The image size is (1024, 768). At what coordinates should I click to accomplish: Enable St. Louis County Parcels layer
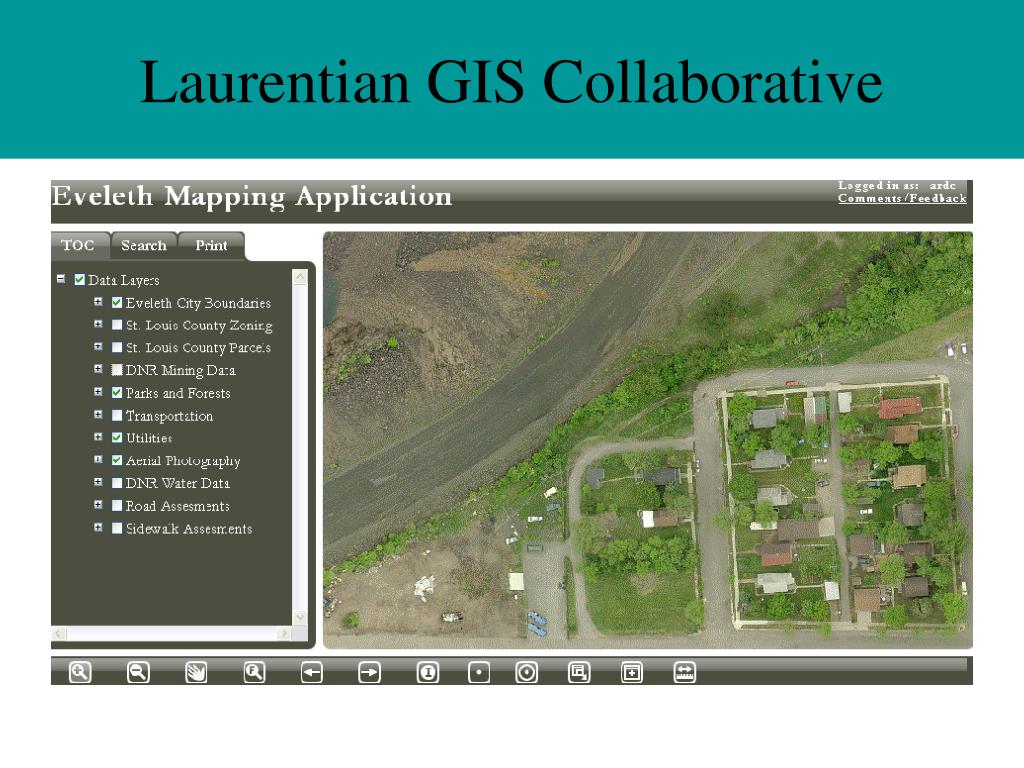point(117,347)
